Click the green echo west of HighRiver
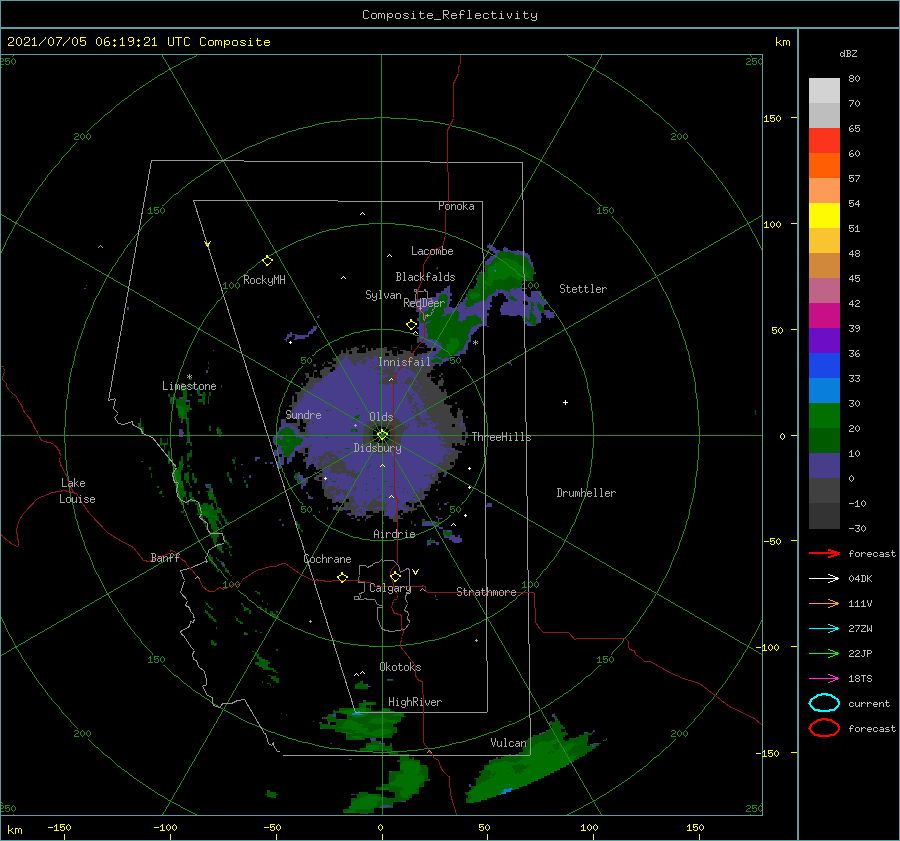 [362, 723]
